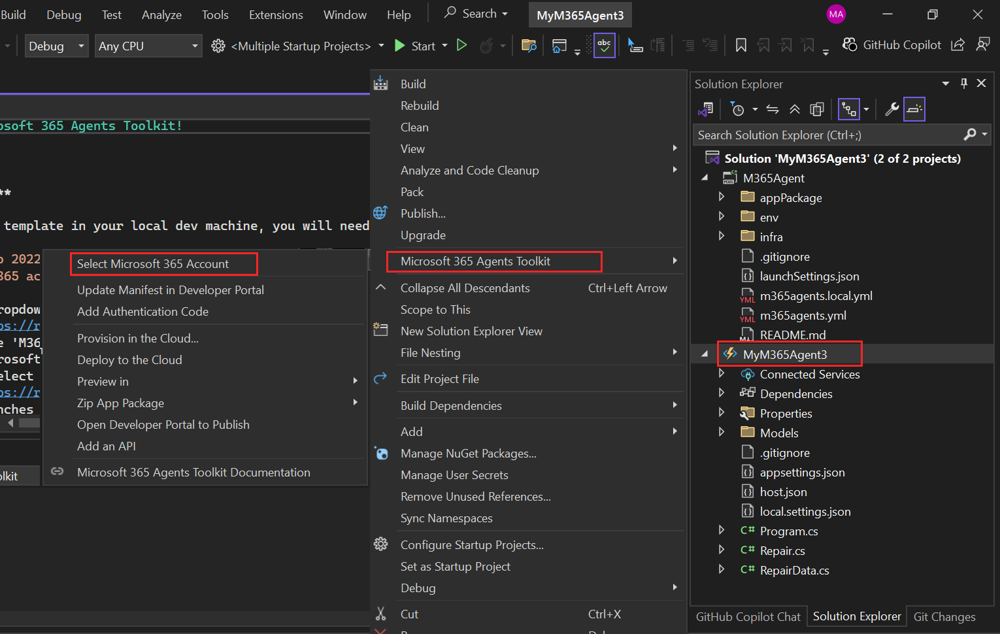Toggle the nested view button in Solution Explorer

pos(849,109)
